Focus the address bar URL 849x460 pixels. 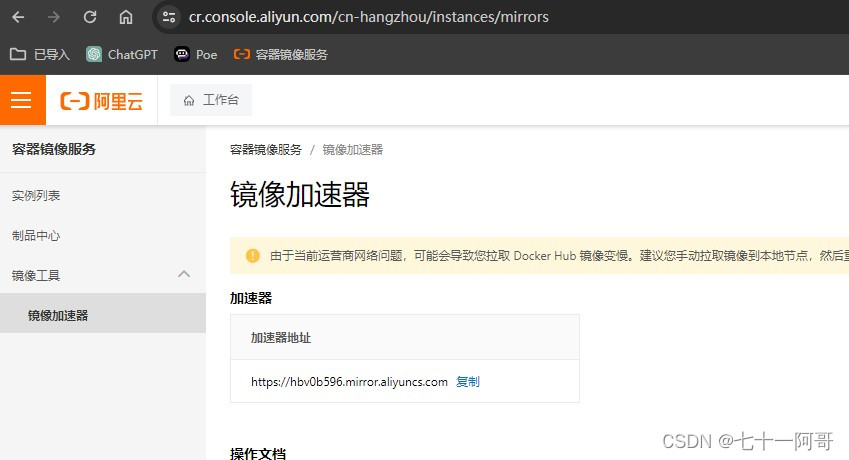click(x=368, y=17)
